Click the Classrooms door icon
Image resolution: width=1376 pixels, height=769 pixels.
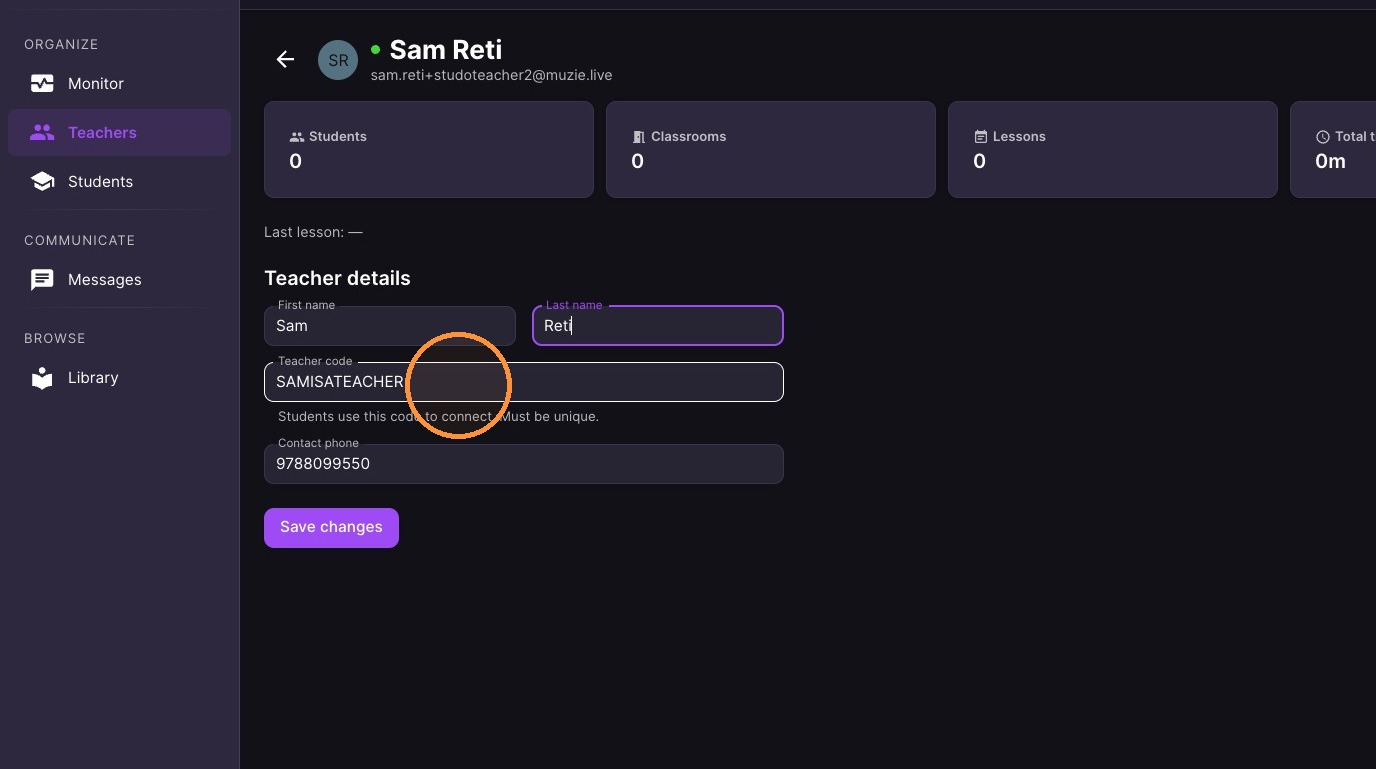[639, 136]
